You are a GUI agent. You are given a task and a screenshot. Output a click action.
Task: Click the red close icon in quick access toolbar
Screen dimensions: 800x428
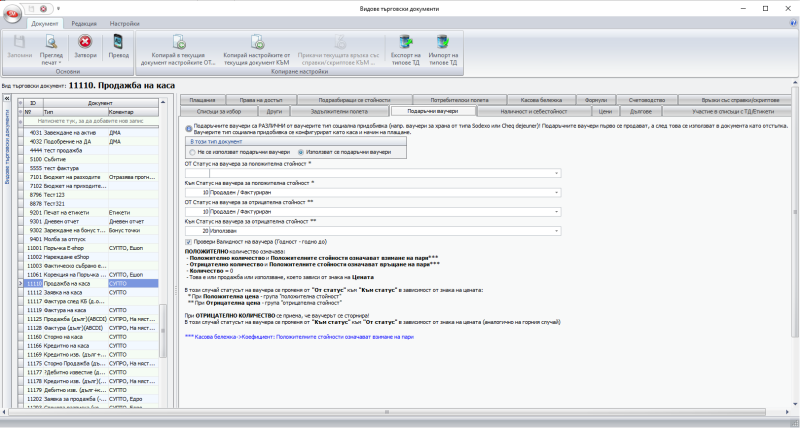43,9
